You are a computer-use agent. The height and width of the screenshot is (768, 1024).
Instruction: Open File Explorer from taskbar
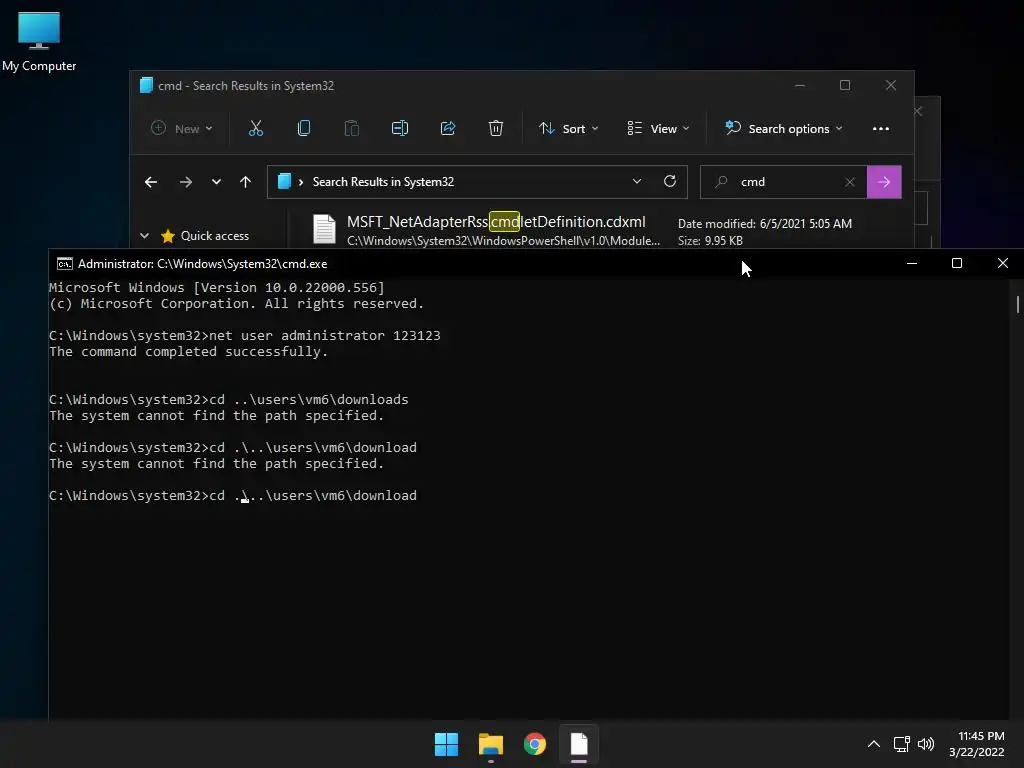pos(490,744)
